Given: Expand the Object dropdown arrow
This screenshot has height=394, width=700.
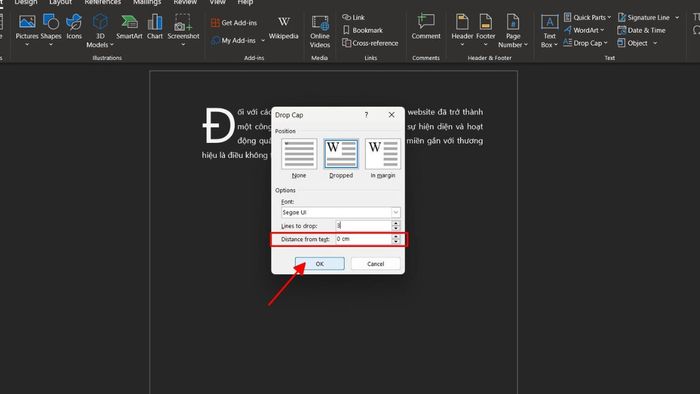Looking at the screenshot, I should [x=655, y=43].
